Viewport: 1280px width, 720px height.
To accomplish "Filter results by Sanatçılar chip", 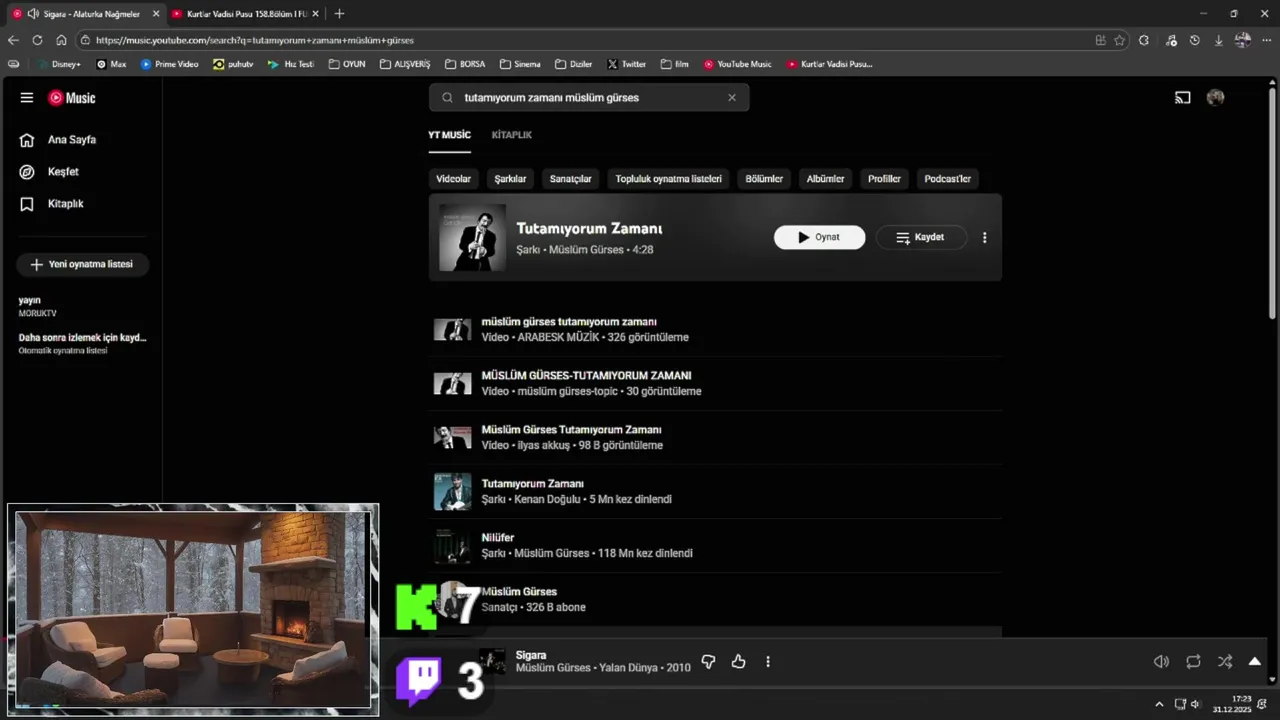I will tap(570, 179).
